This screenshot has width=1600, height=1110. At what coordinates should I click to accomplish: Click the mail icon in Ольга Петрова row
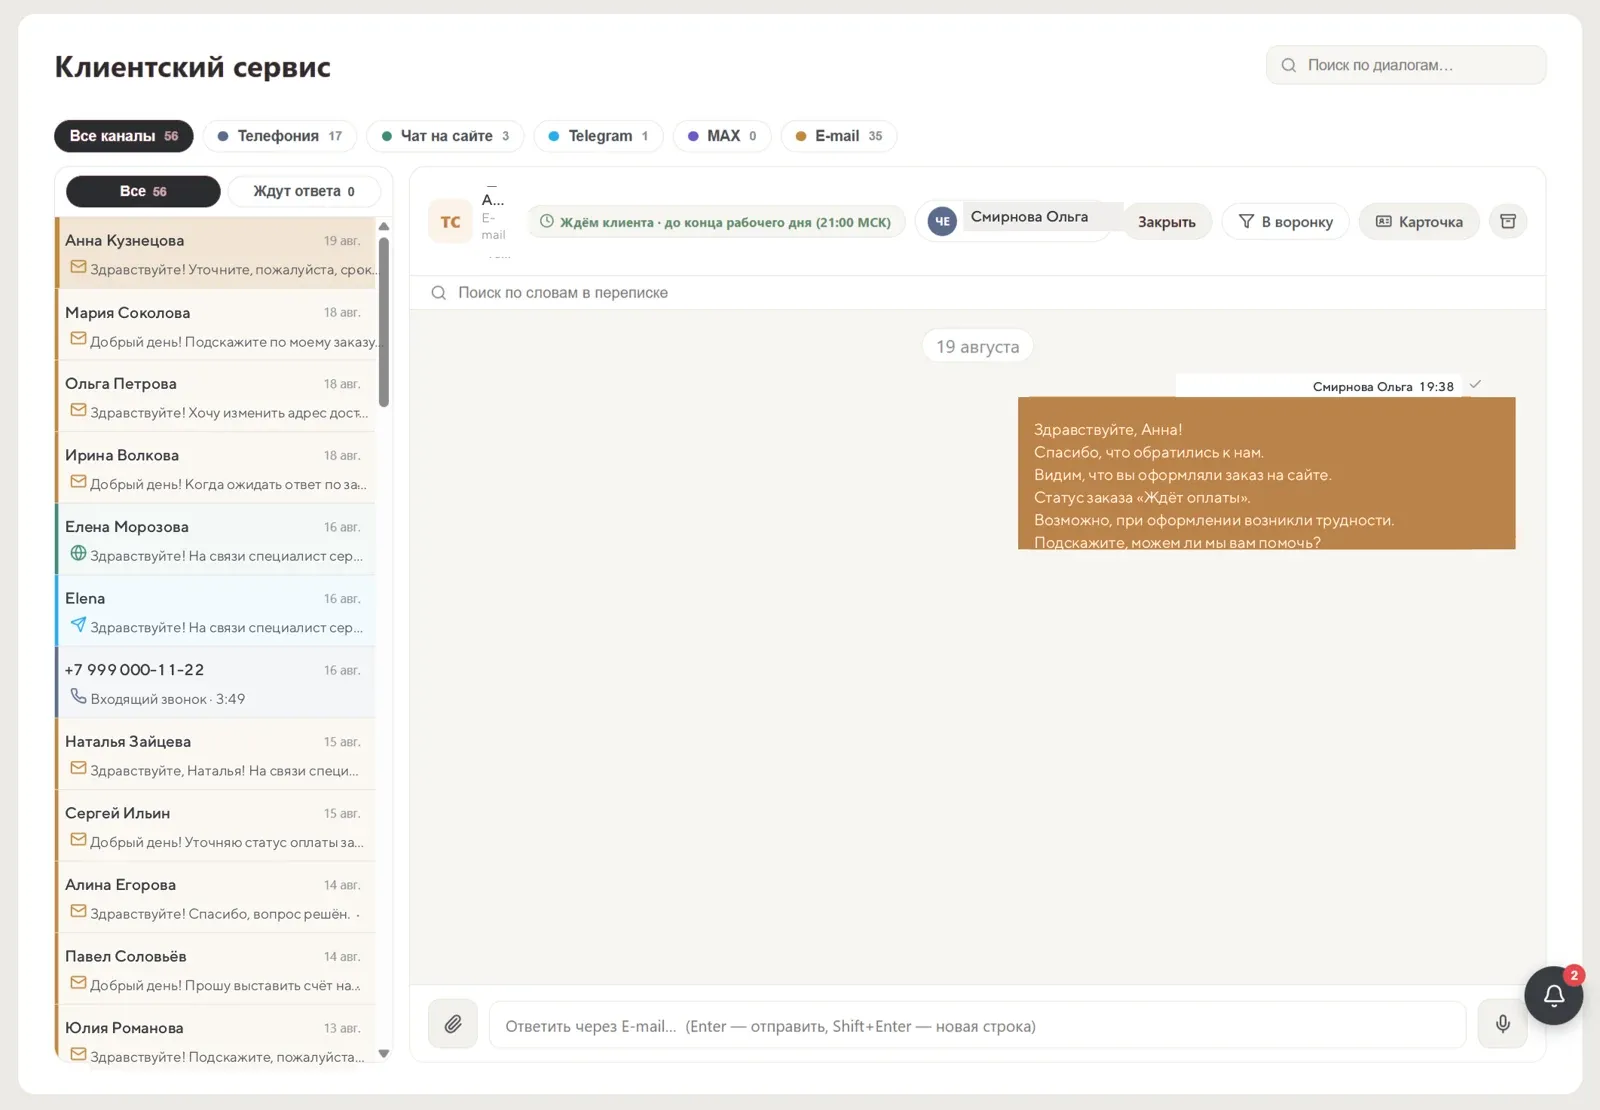click(x=78, y=410)
